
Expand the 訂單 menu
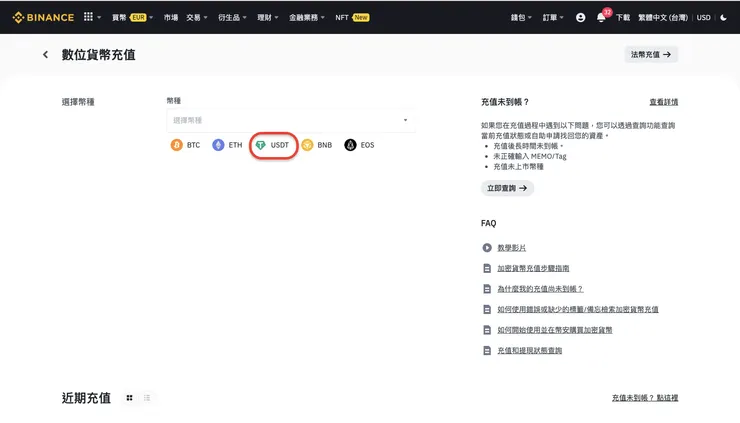553,17
